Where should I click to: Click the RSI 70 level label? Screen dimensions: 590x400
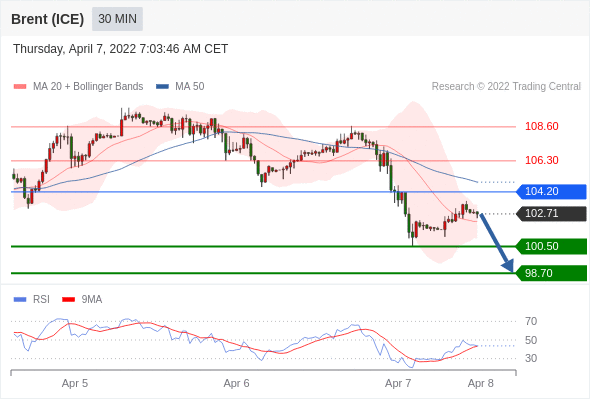[531, 321]
